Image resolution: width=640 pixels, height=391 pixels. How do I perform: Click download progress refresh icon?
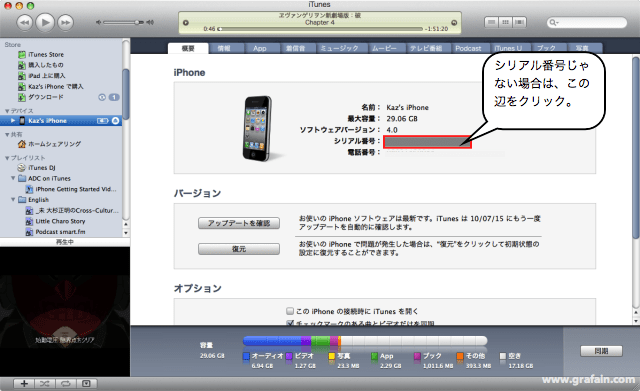coord(102,97)
